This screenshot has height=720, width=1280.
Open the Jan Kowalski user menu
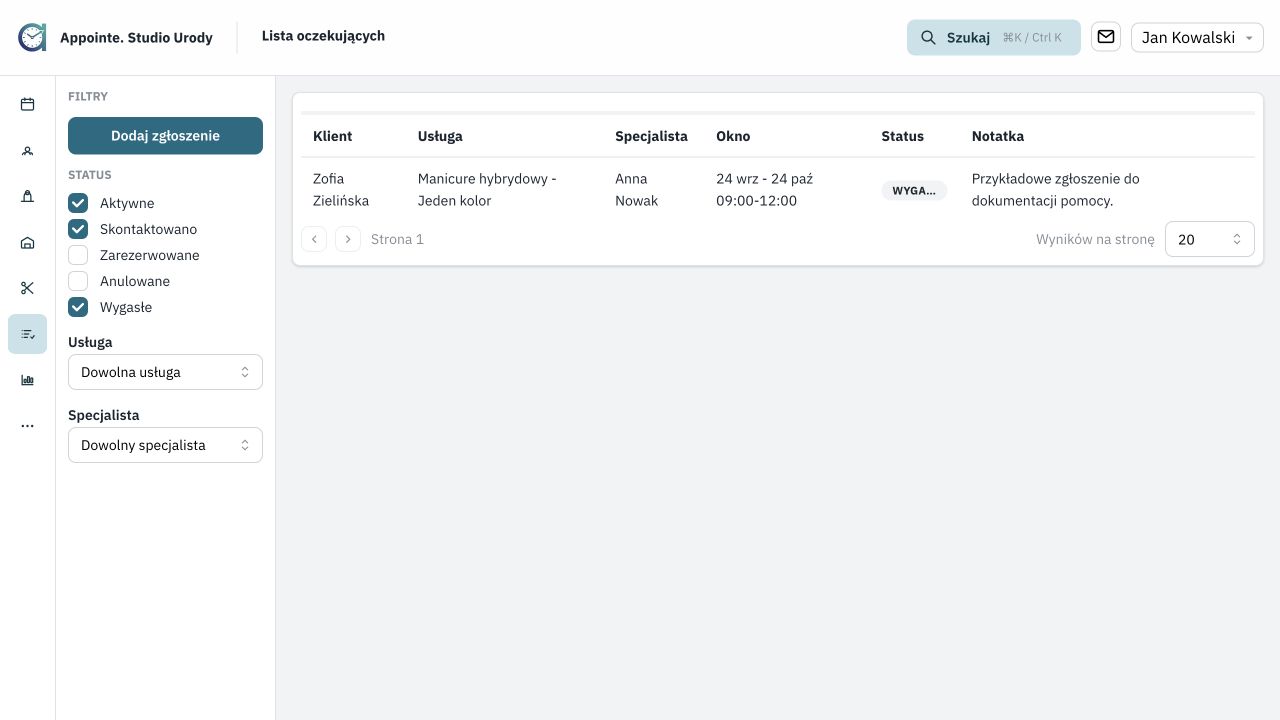tap(1197, 38)
